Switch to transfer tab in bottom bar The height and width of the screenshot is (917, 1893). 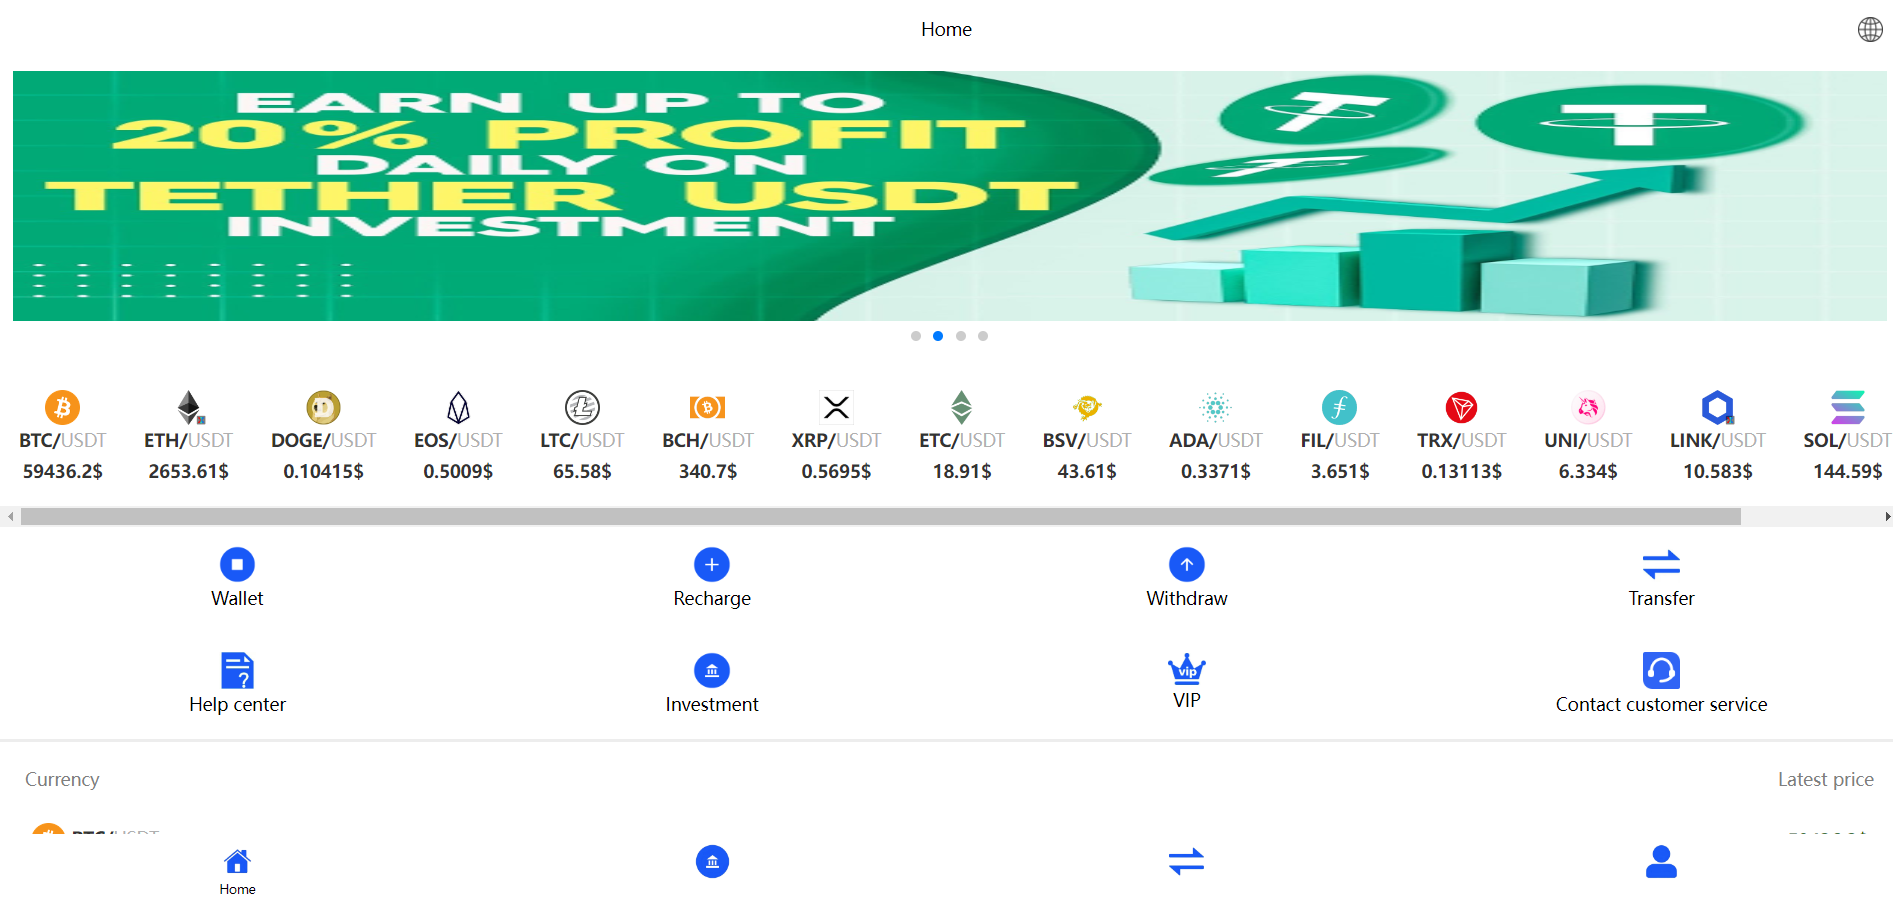(x=1186, y=861)
